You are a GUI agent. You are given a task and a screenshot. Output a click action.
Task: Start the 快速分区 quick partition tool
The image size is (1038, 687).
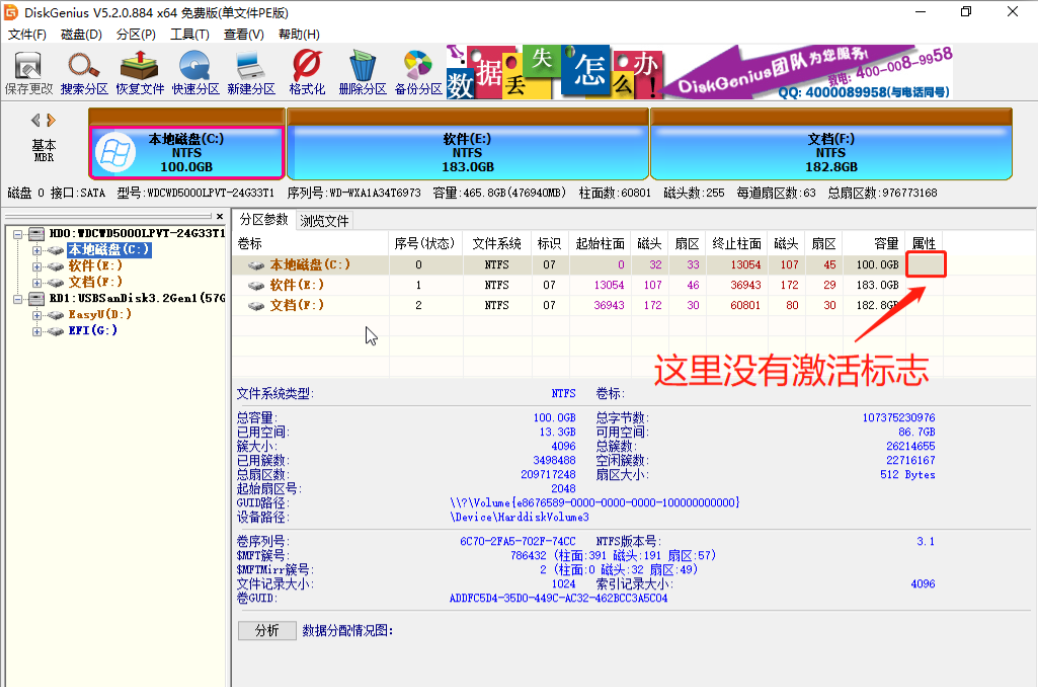(x=195, y=73)
